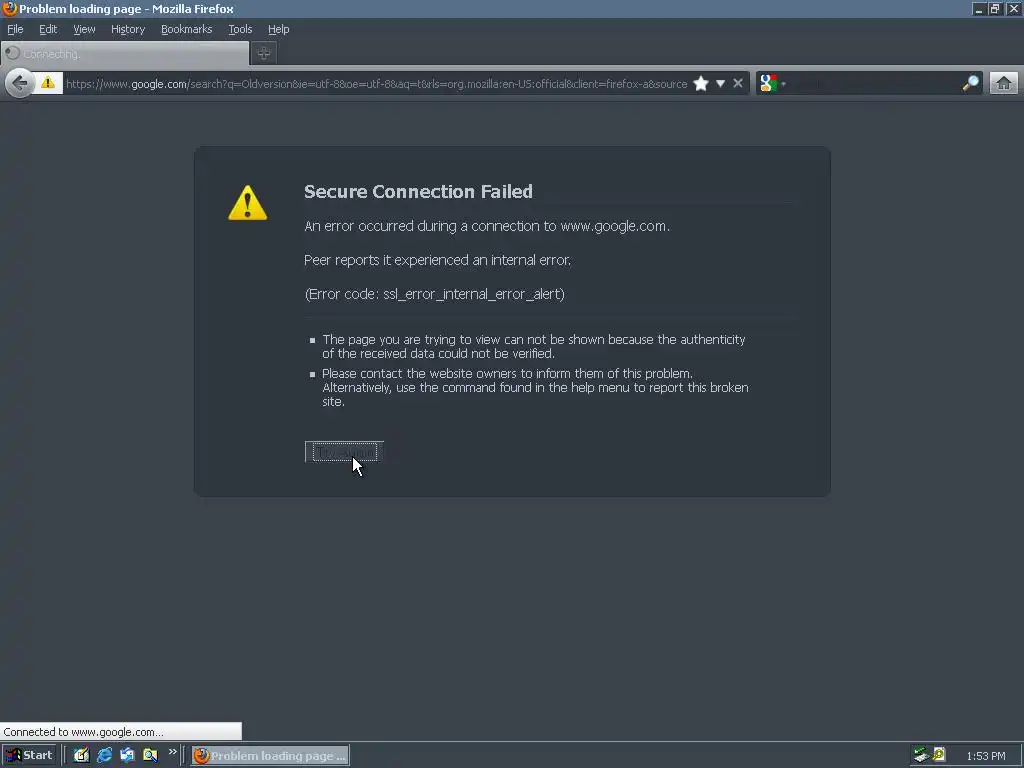Click the yellow warning triangle on the error page
This screenshot has height=768, width=1024.
tap(248, 202)
